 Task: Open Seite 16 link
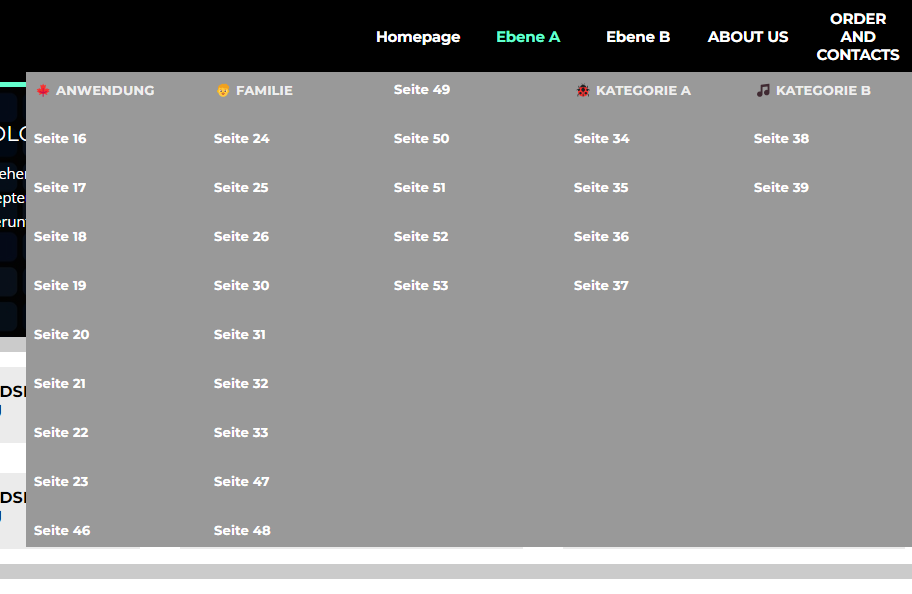click(x=60, y=139)
